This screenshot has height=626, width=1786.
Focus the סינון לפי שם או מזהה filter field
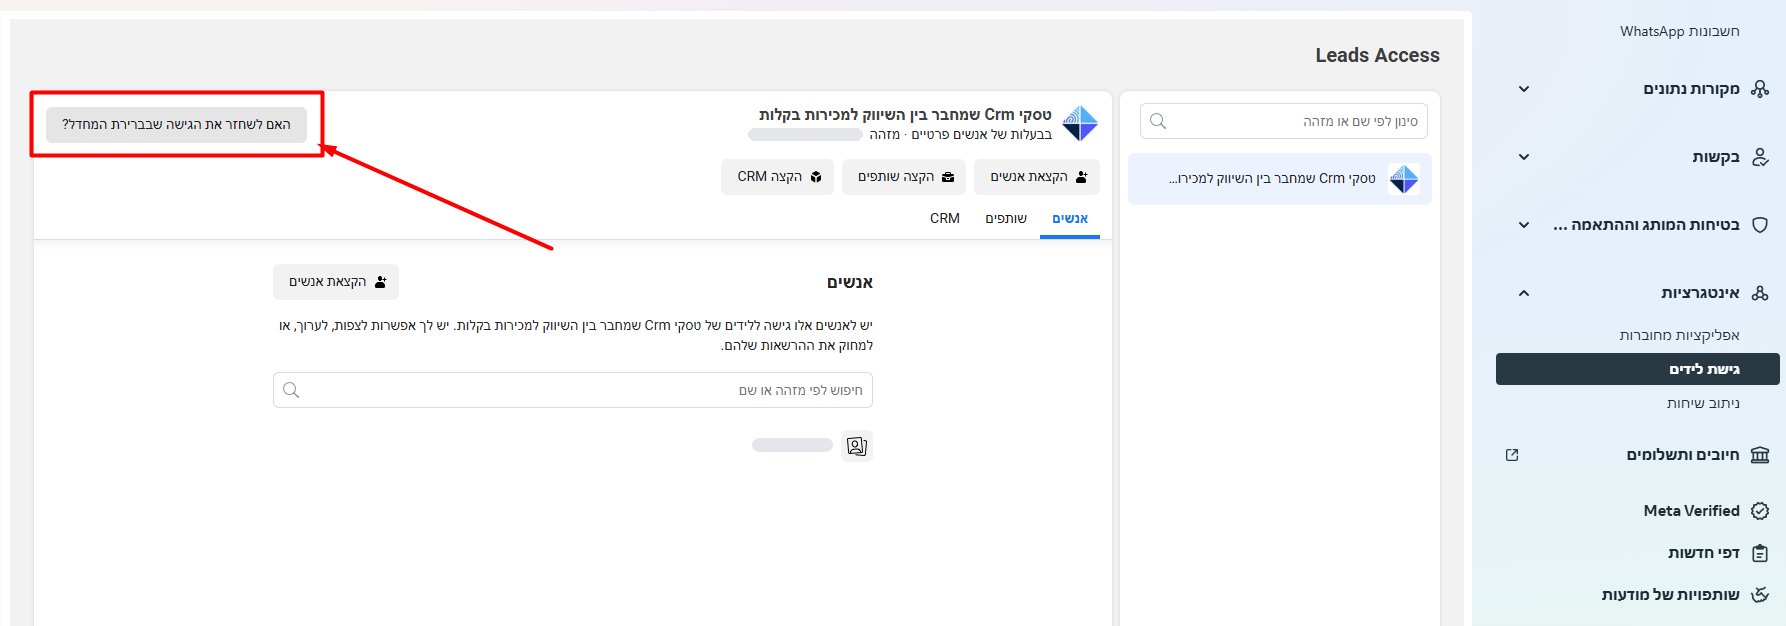[1284, 122]
